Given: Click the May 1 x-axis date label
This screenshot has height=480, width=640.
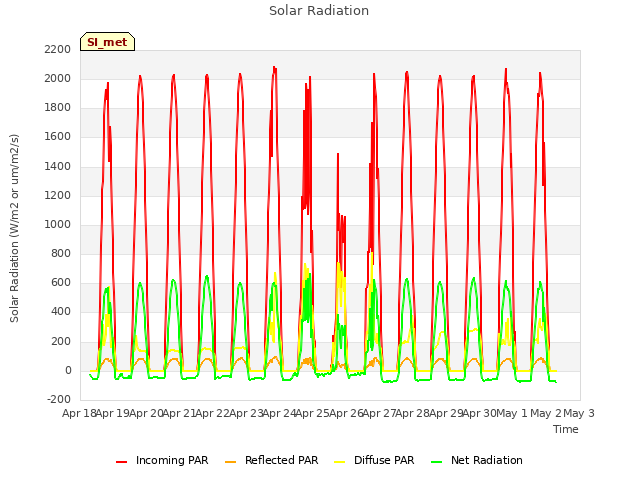Looking at the screenshot, I should pyautogui.click(x=512, y=413).
